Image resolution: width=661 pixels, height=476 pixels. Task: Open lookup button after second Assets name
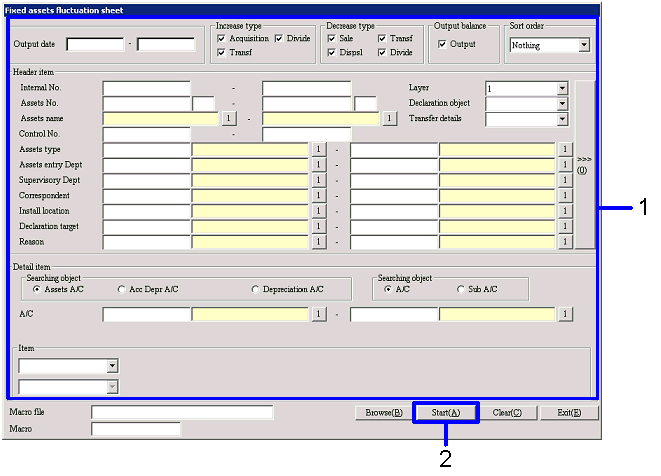(x=390, y=118)
